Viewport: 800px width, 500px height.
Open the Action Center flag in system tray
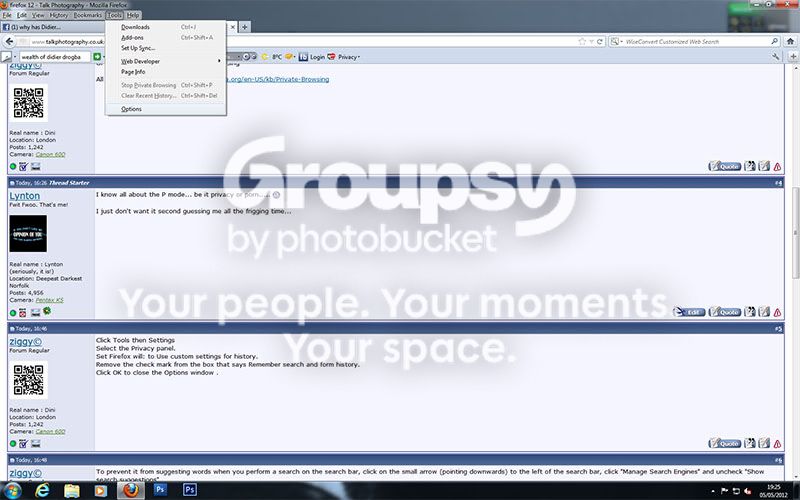click(724, 491)
